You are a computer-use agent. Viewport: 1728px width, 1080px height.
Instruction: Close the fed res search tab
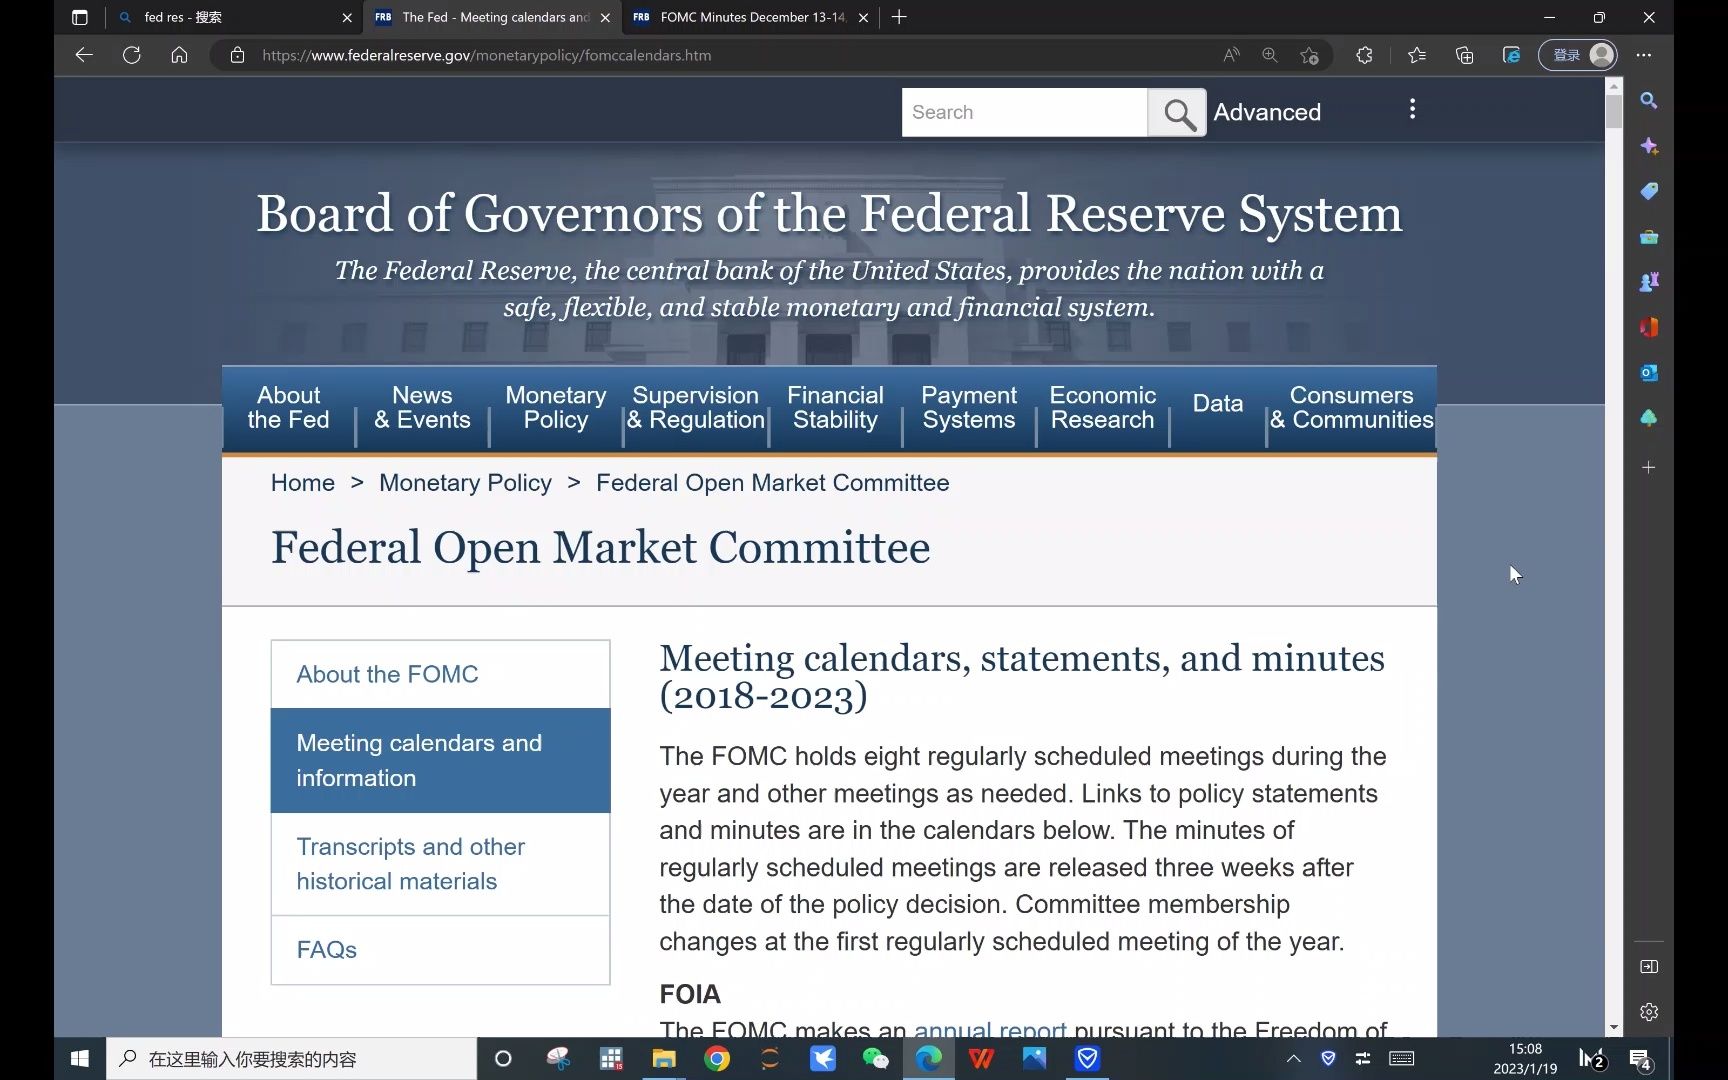(347, 17)
